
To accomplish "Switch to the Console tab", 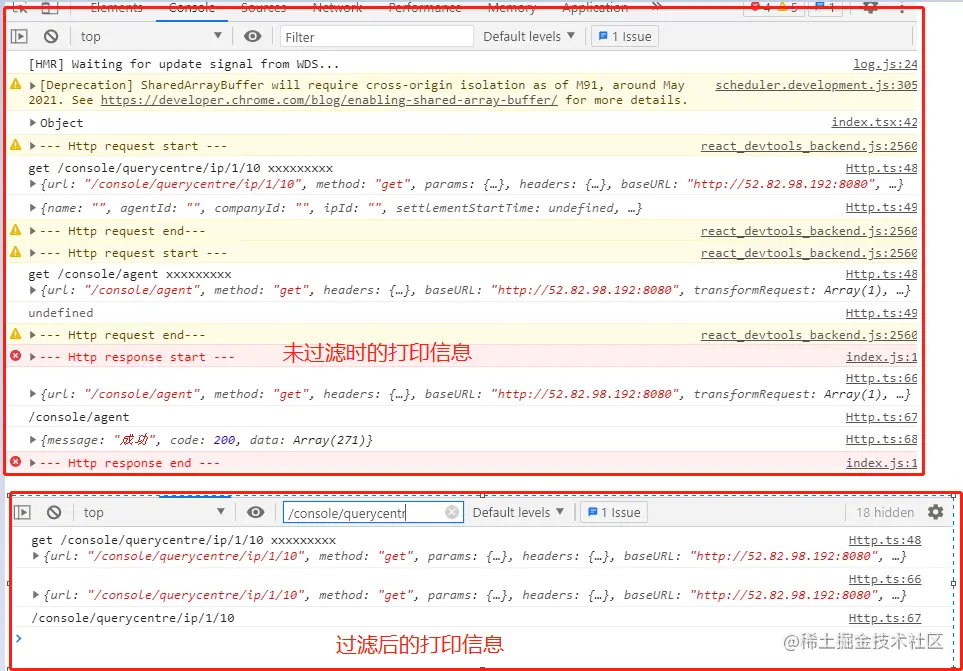I will (192, 8).
